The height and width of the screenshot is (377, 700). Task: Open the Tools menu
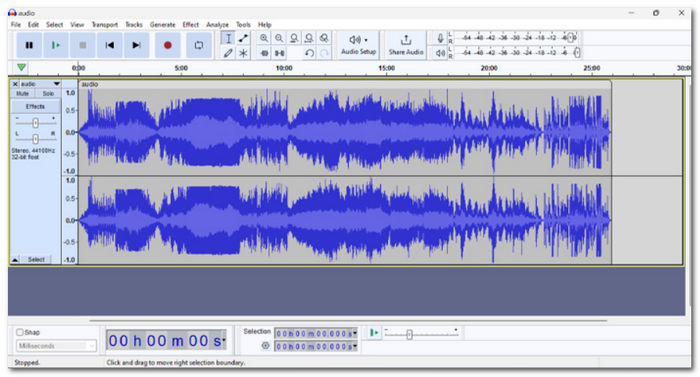(243, 25)
